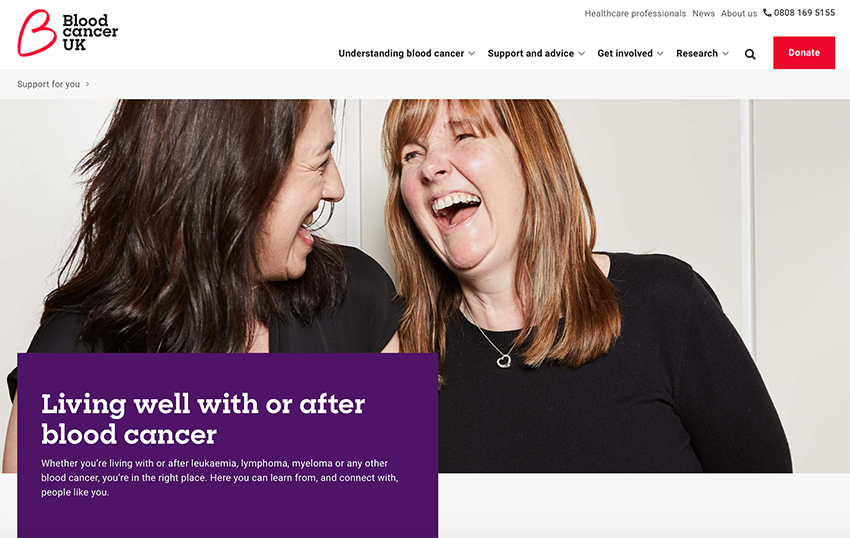The image size is (850, 538).
Task: Click the red Donate button
Action: point(804,53)
